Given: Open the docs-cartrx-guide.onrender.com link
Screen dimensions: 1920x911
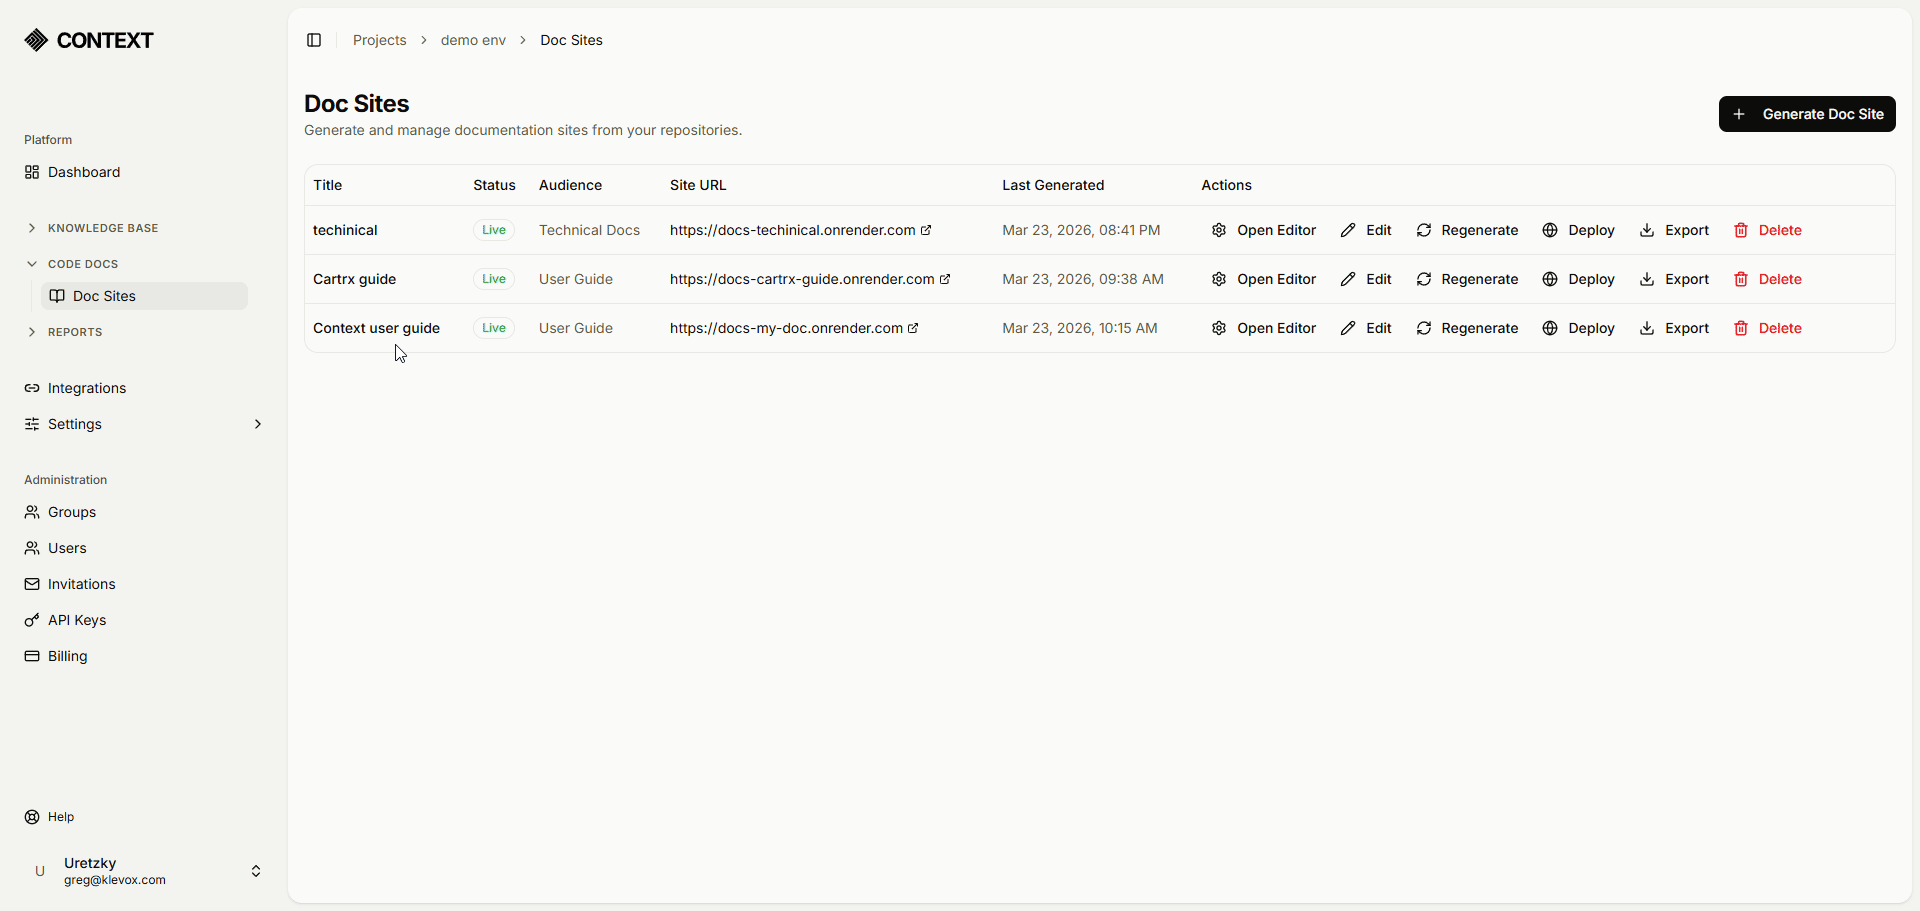Looking at the screenshot, I should point(802,279).
